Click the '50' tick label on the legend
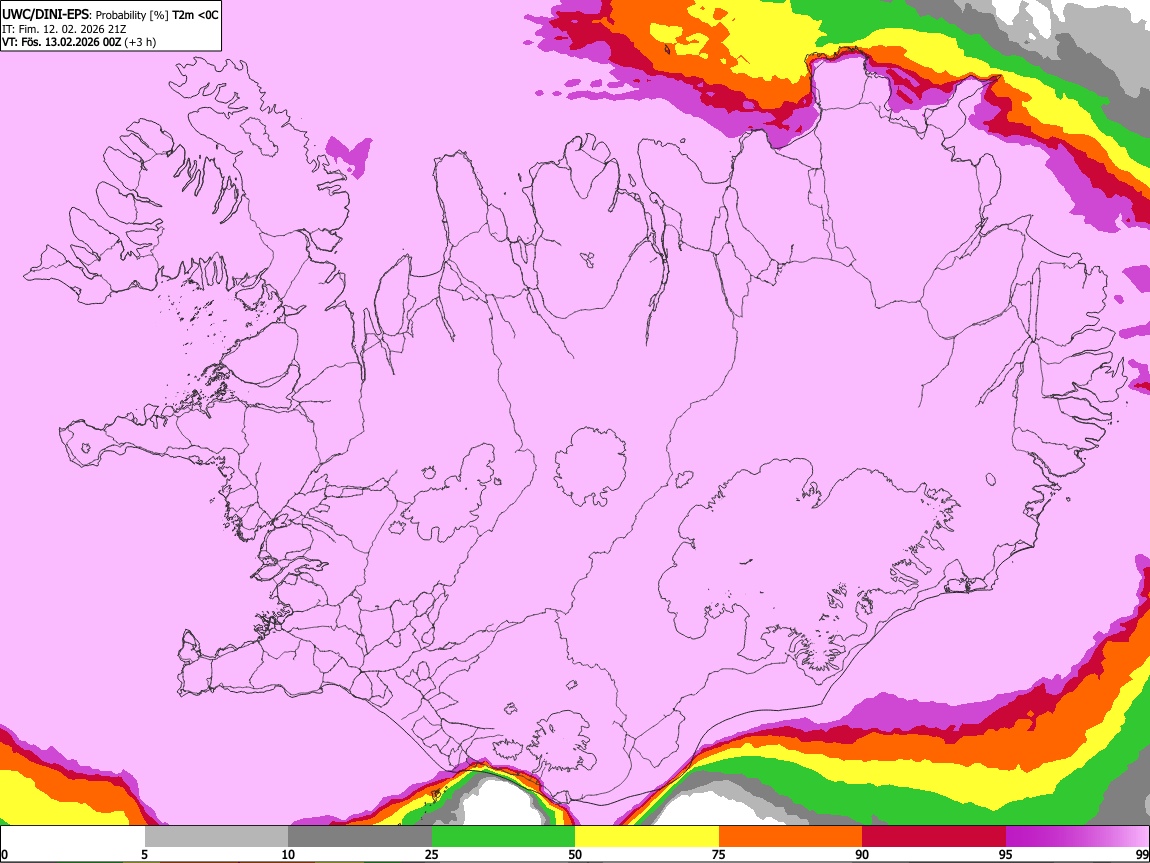Image resolution: width=1150 pixels, height=863 pixels. point(575,854)
